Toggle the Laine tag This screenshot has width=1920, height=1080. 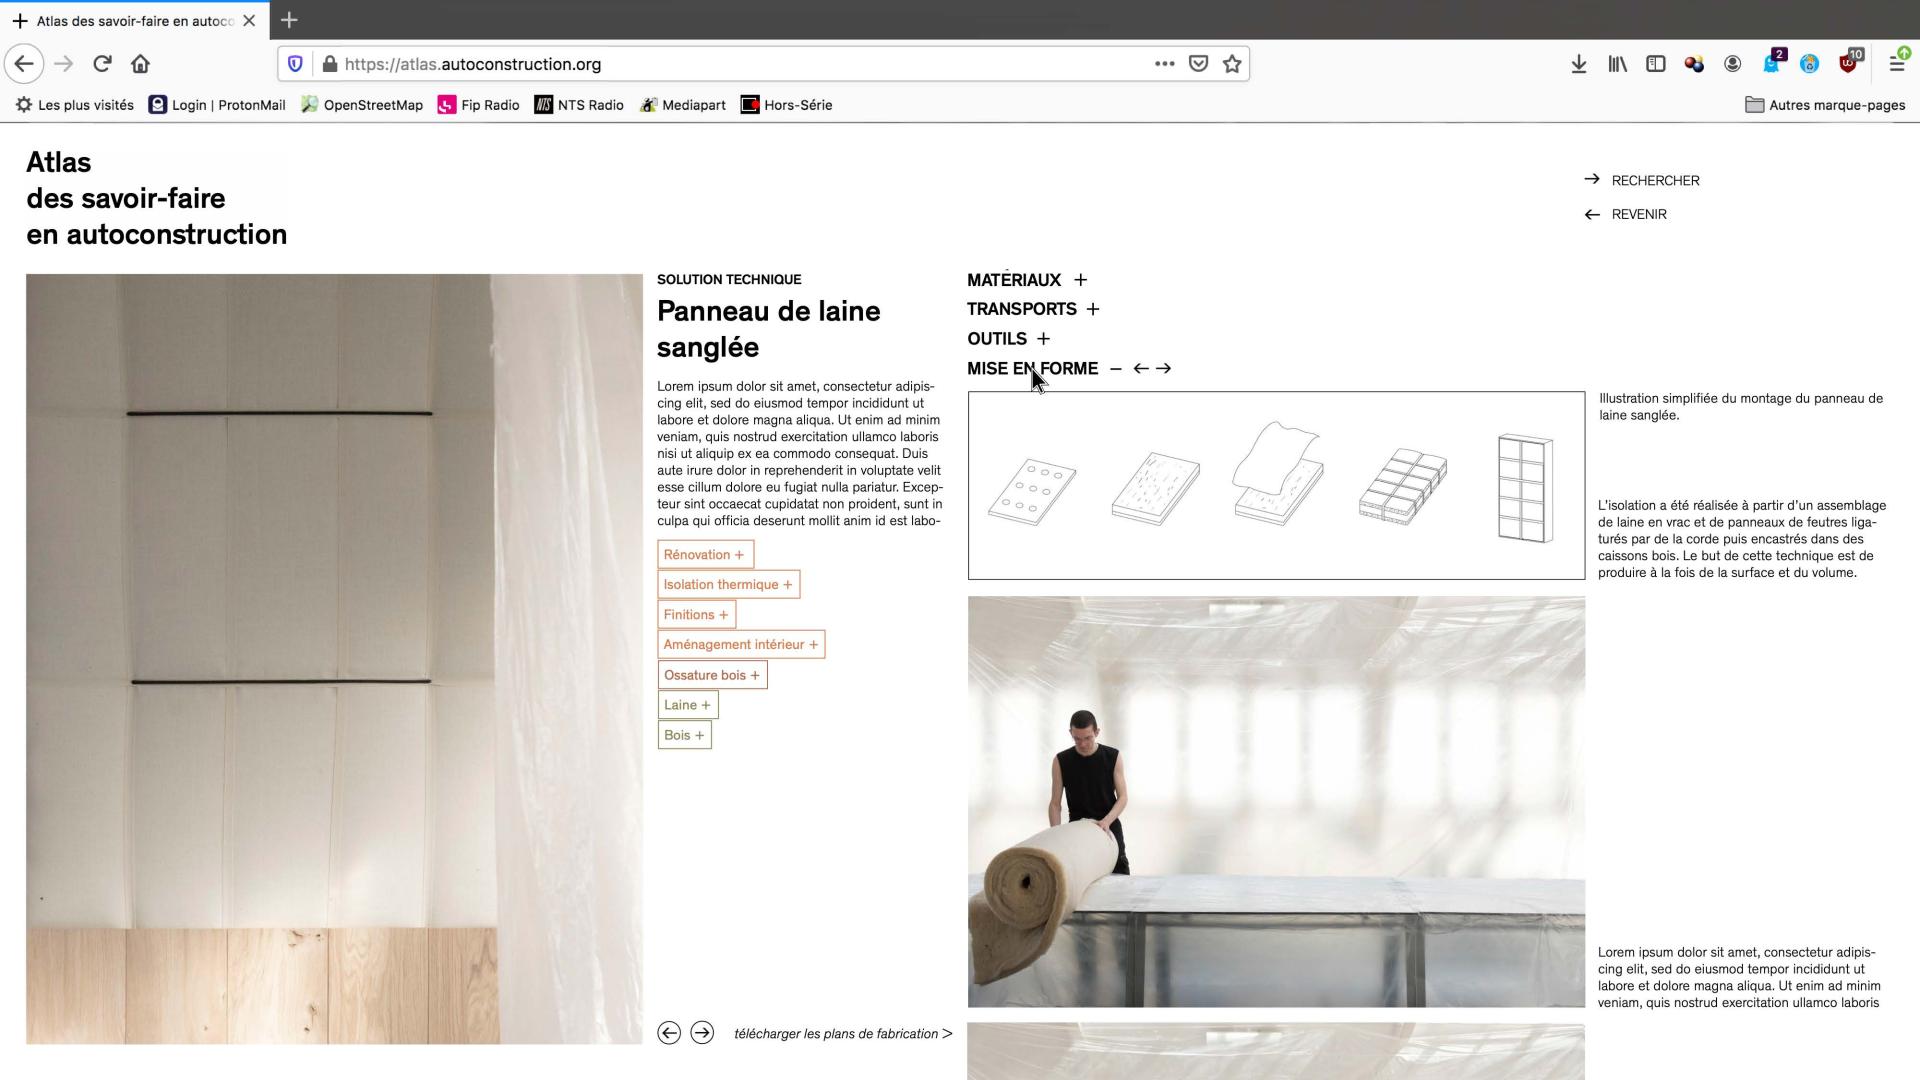pos(687,705)
